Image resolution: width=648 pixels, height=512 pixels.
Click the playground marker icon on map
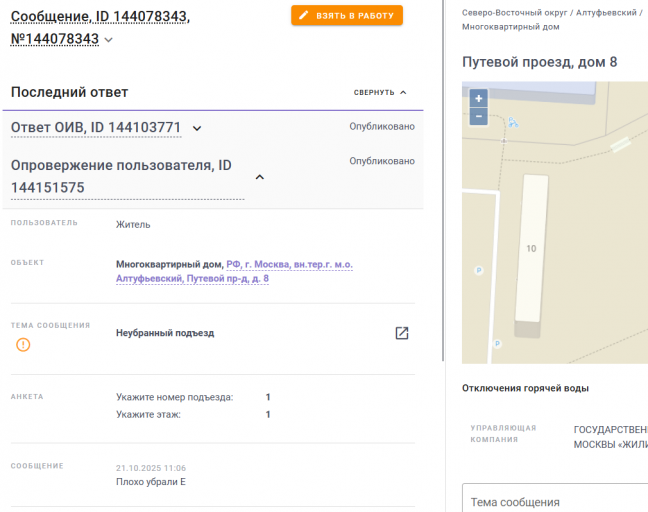pyautogui.click(x=513, y=122)
